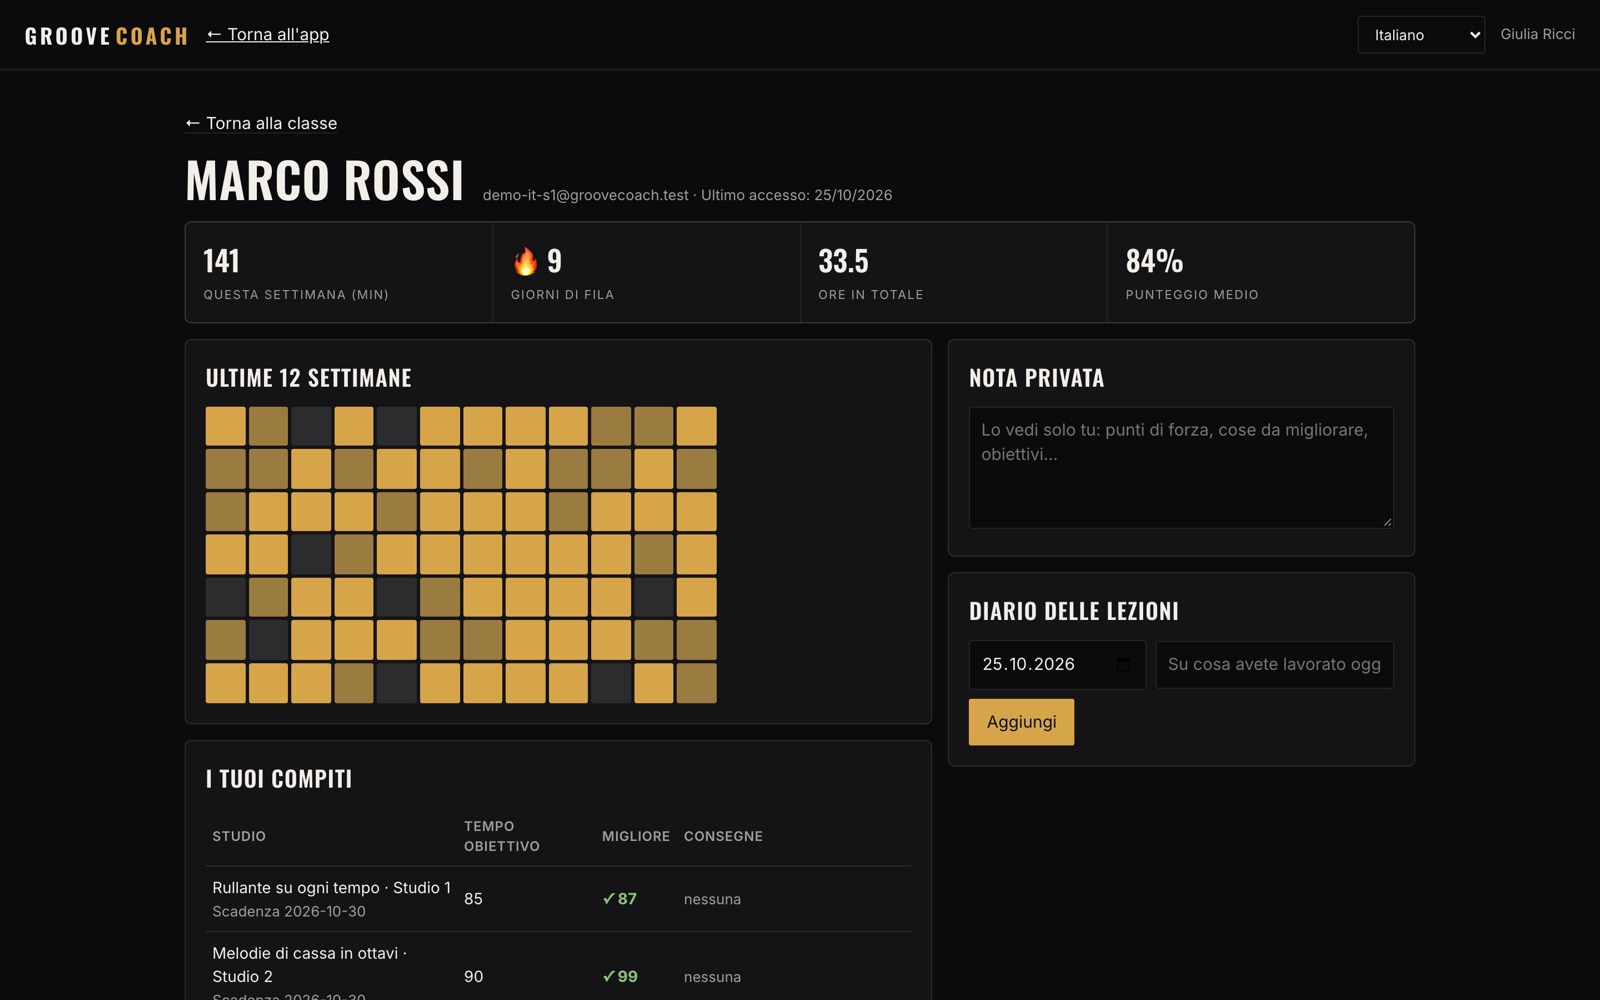Click the 141 weekly minutes value
Screen dimensions: 1600x1000
point(221,261)
